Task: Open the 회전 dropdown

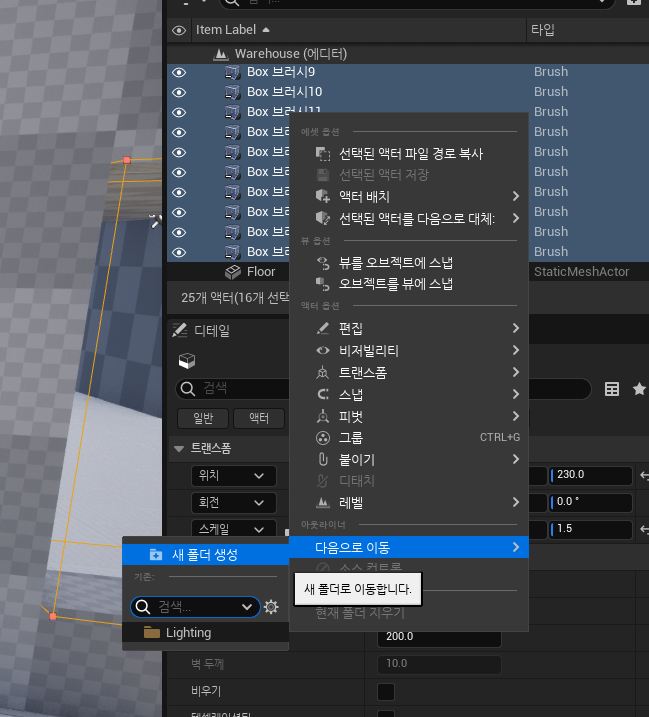Action: (234, 503)
